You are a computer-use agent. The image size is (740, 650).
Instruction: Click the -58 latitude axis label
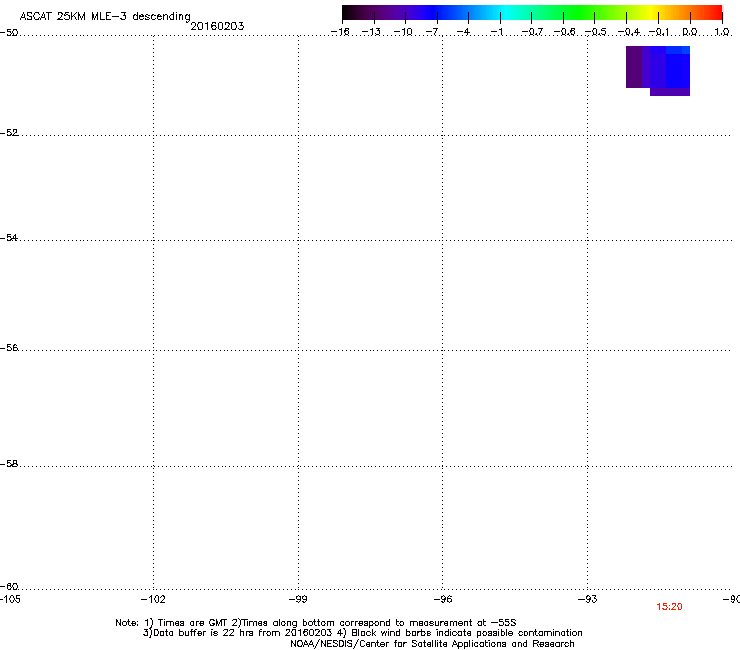9,464
